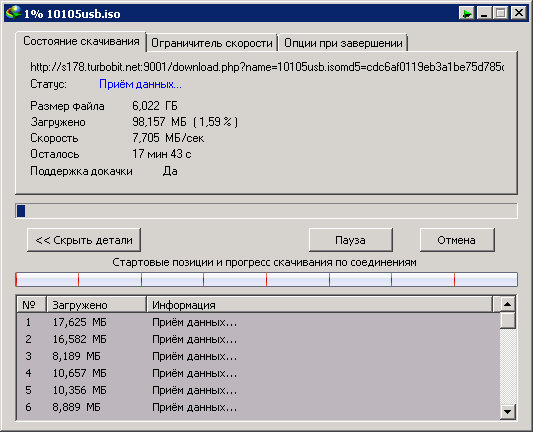533x432 pixels.
Task: Click the Осталось label
Action: (55, 154)
